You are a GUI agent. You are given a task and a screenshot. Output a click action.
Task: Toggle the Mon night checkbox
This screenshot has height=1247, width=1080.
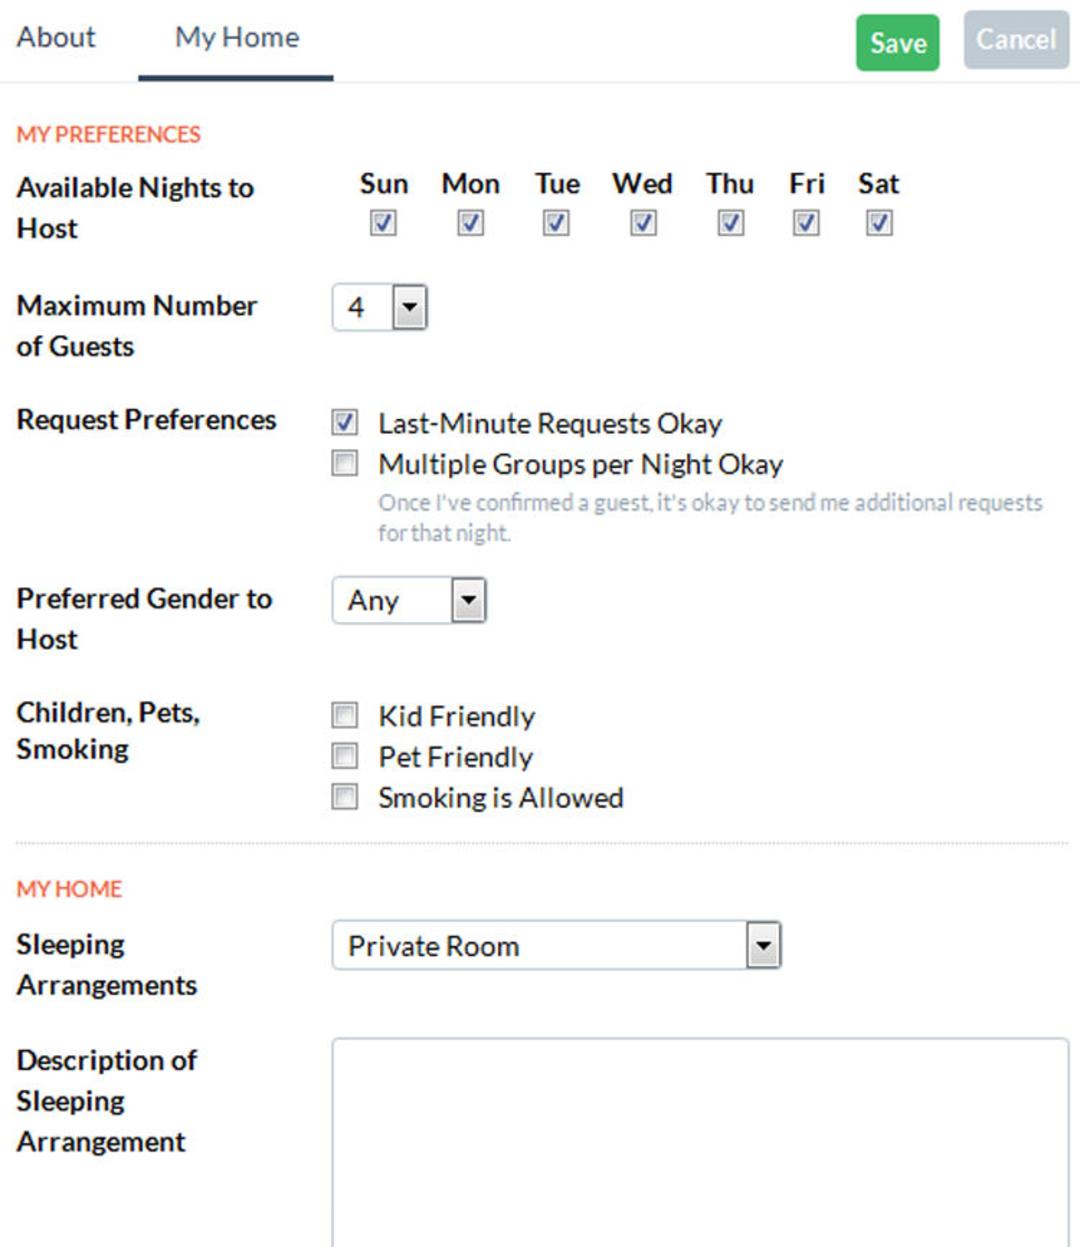click(470, 223)
